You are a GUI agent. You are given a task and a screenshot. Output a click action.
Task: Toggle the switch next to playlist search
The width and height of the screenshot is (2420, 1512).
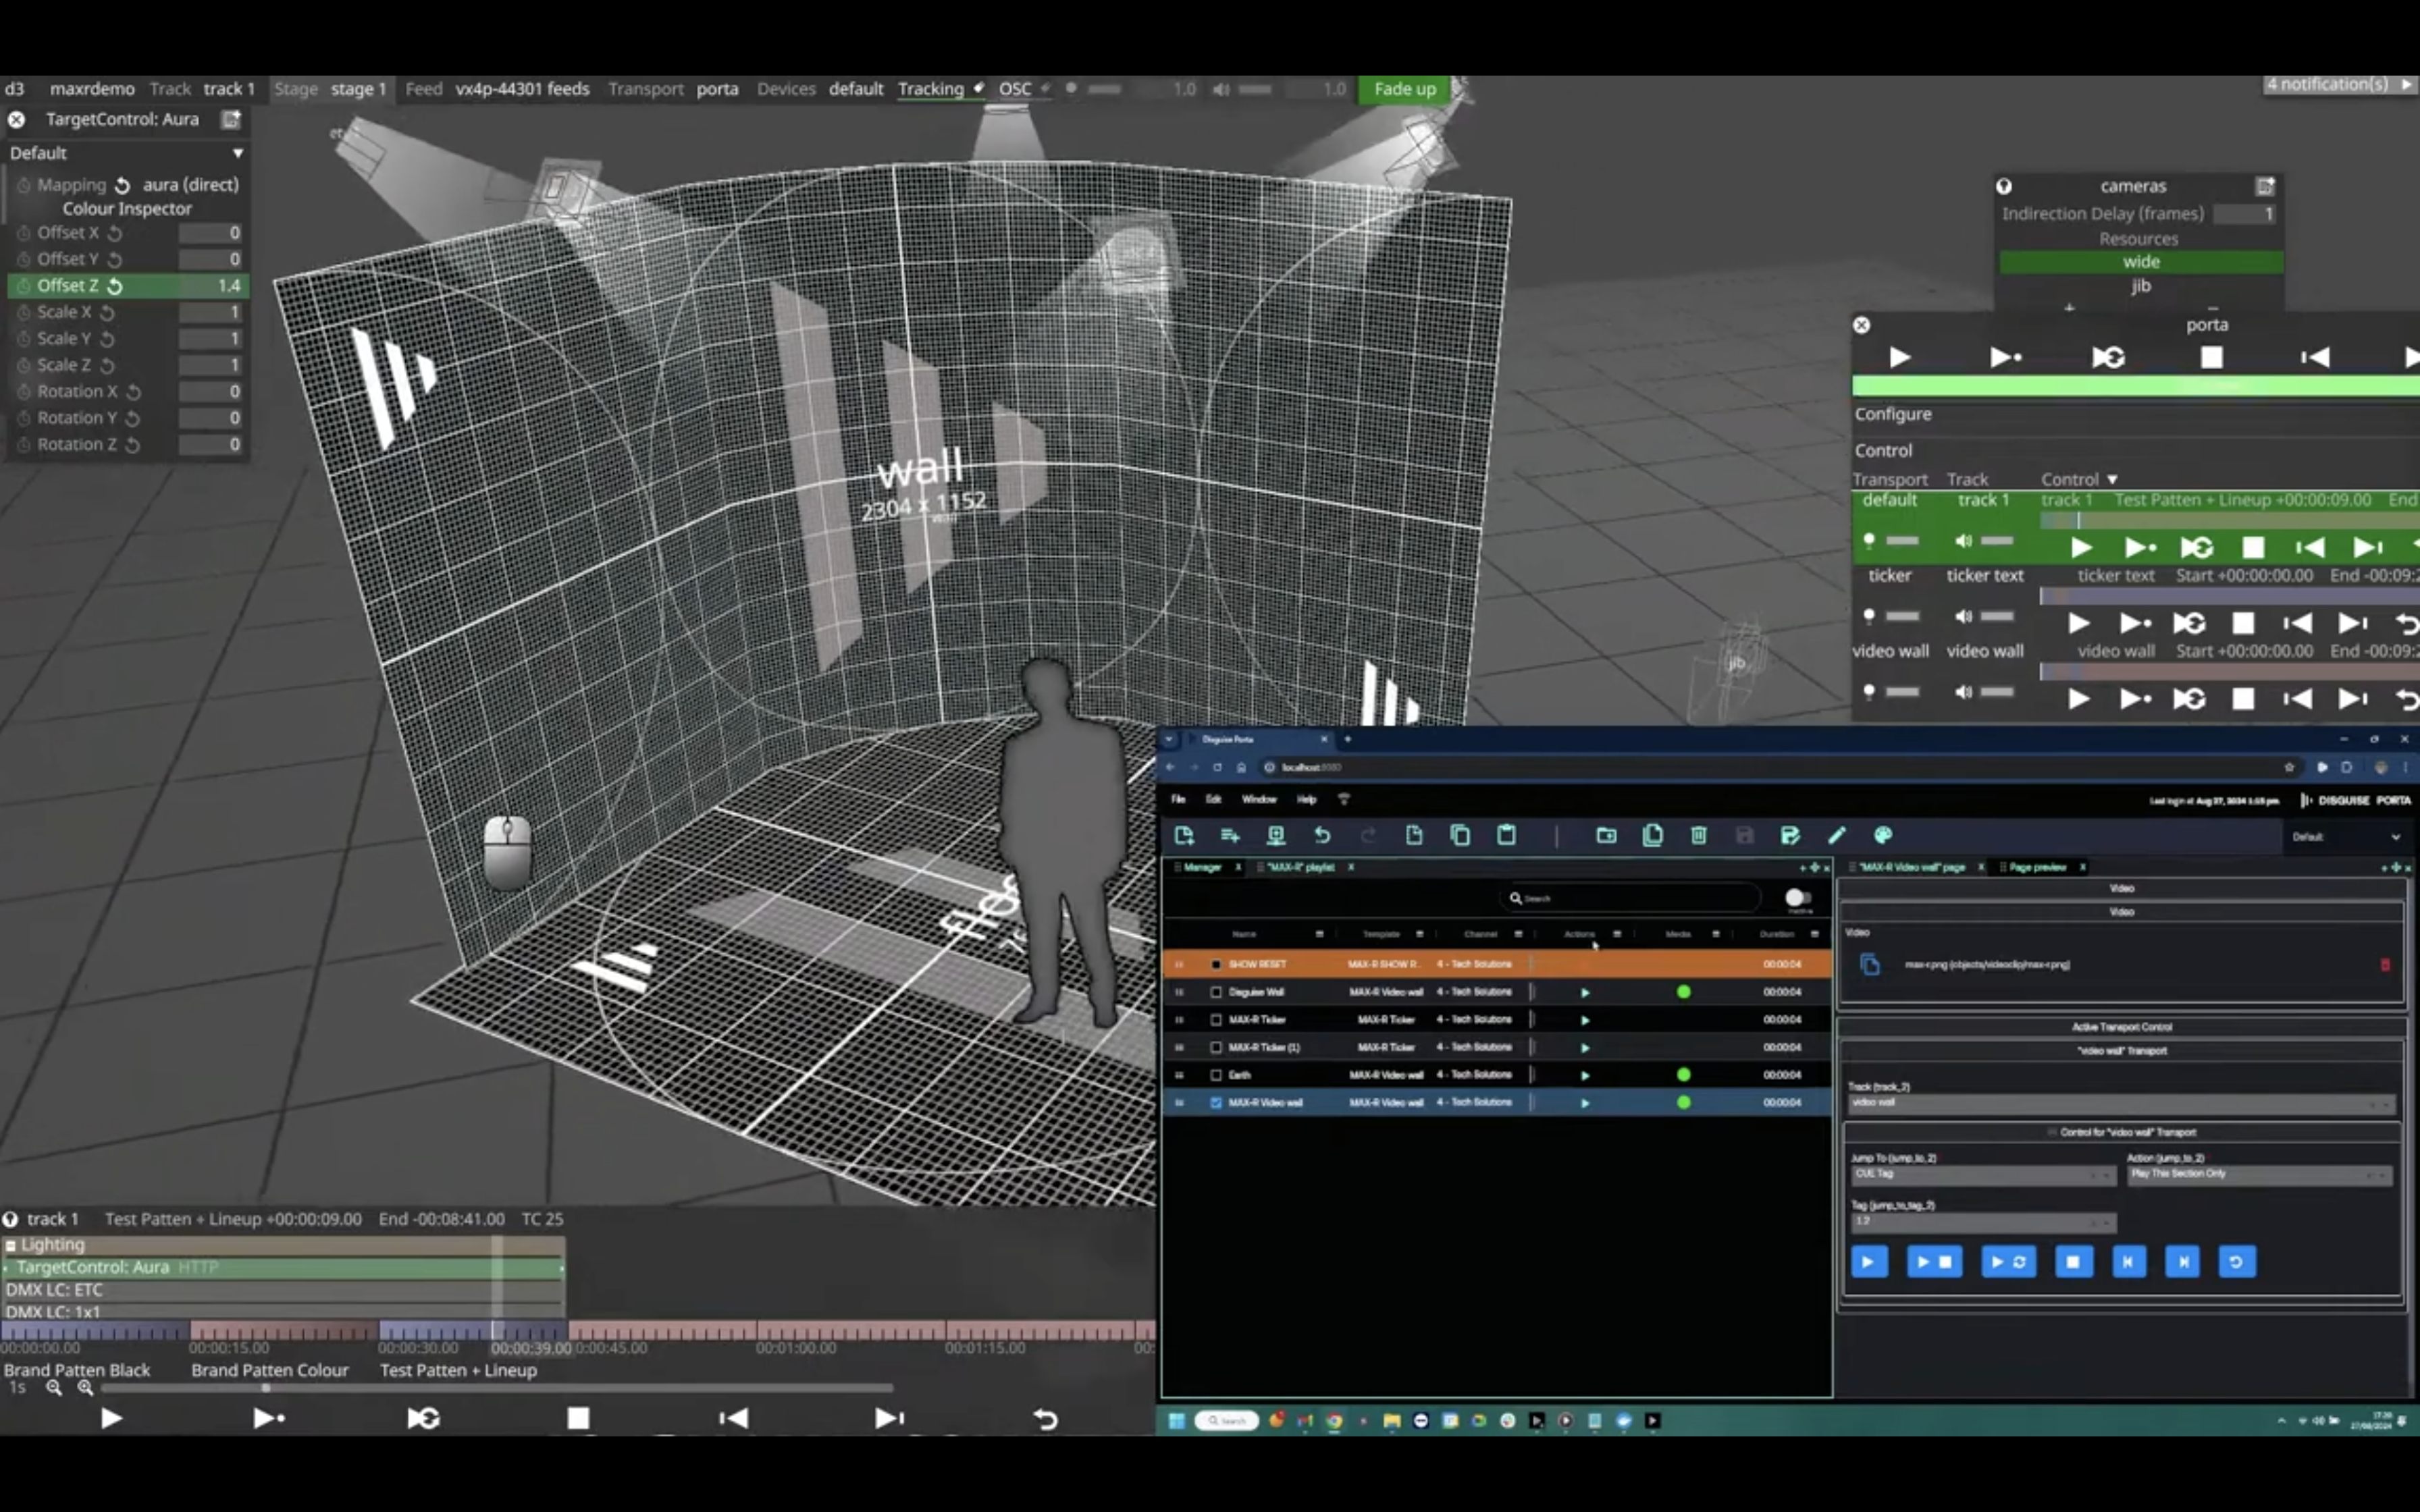pyautogui.click(x=1797, y=897)
